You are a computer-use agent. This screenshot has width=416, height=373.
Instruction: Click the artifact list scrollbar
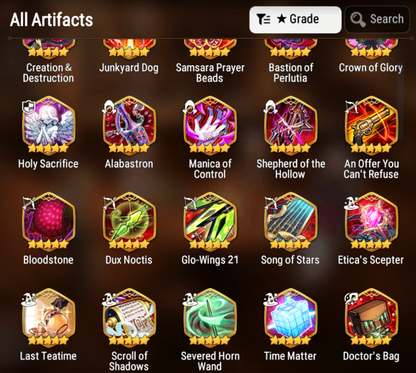[401, 100]
